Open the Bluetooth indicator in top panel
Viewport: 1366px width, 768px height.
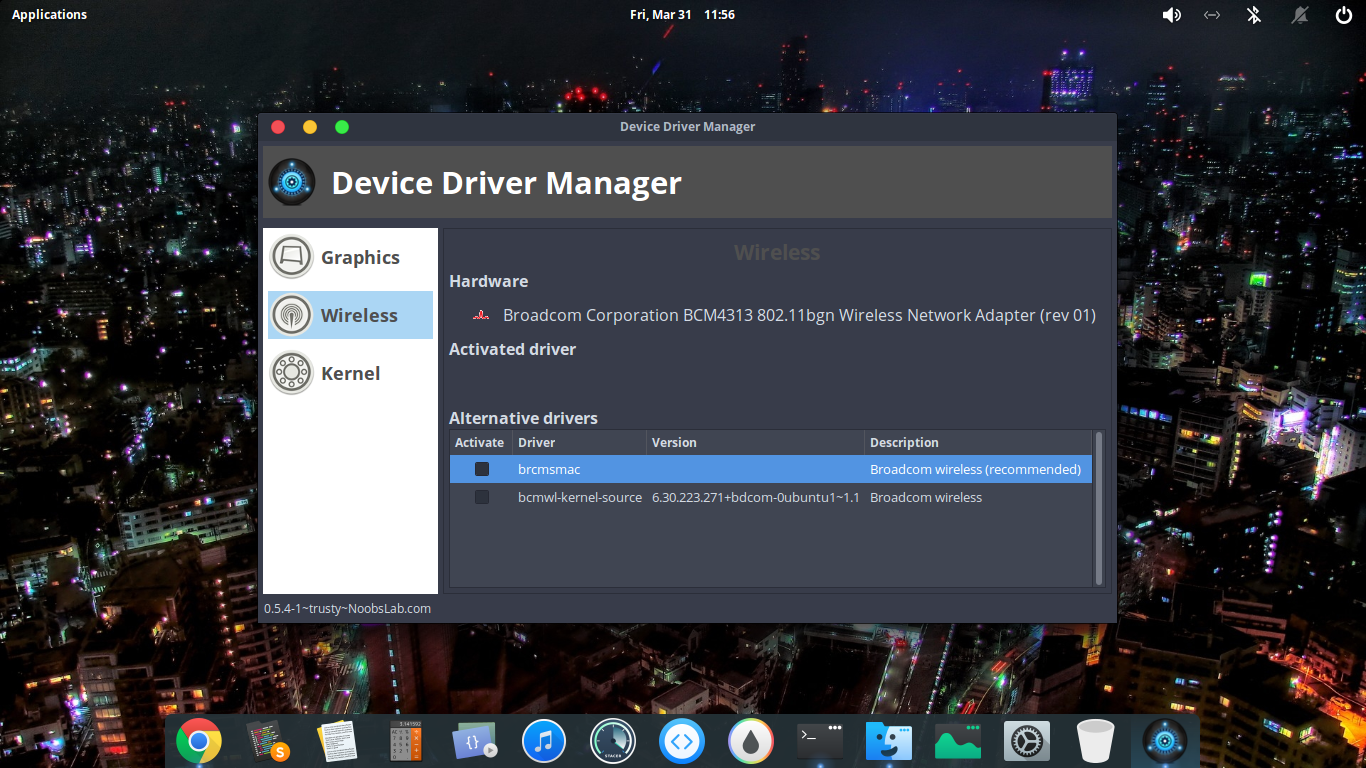pos(1254,15)
